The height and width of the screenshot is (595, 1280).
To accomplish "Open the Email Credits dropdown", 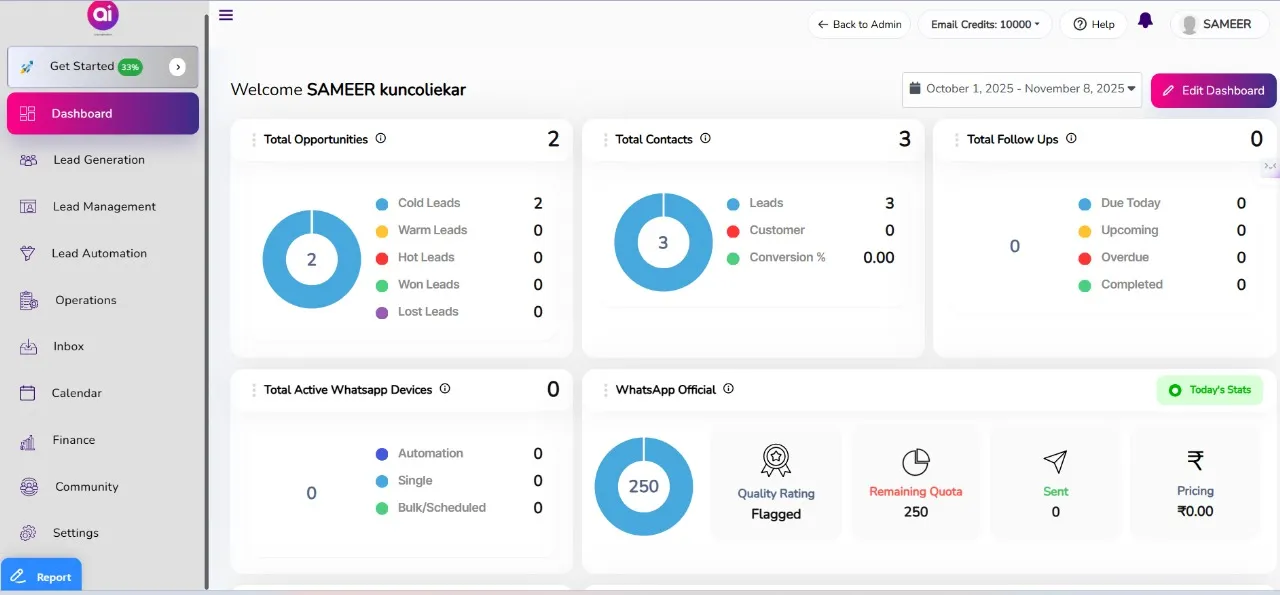I will tap(985, 24).
